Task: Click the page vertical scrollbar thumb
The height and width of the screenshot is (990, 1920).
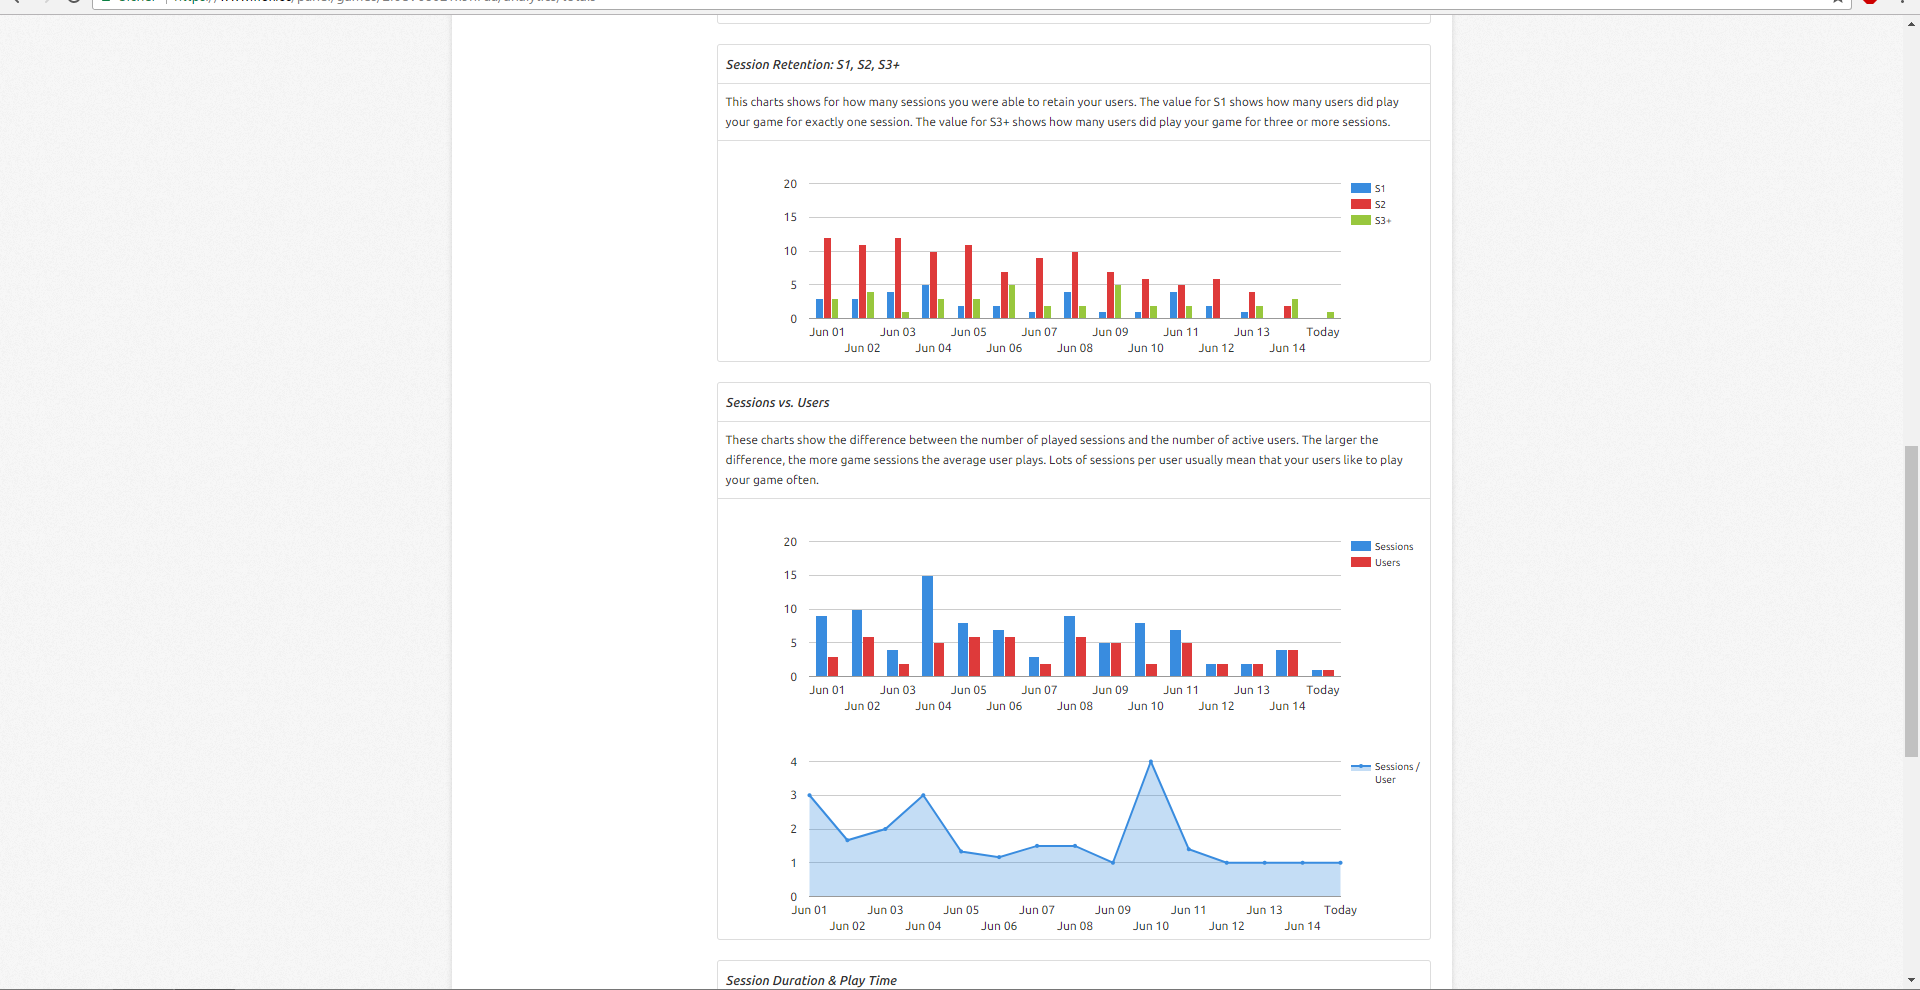Action: tap(1911, 600)
